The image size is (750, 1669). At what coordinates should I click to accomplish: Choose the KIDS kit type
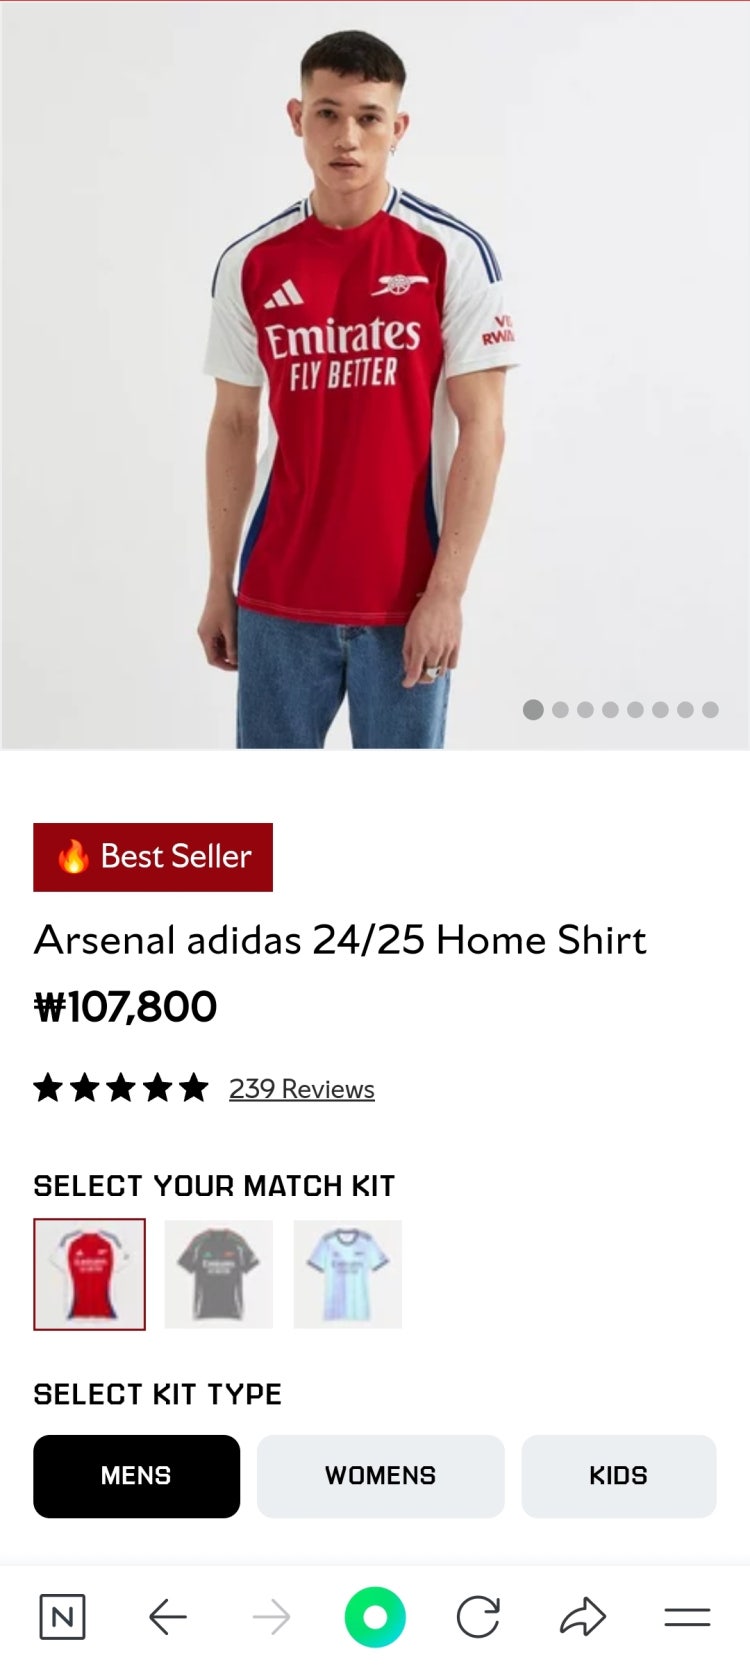coord(618,1476)
